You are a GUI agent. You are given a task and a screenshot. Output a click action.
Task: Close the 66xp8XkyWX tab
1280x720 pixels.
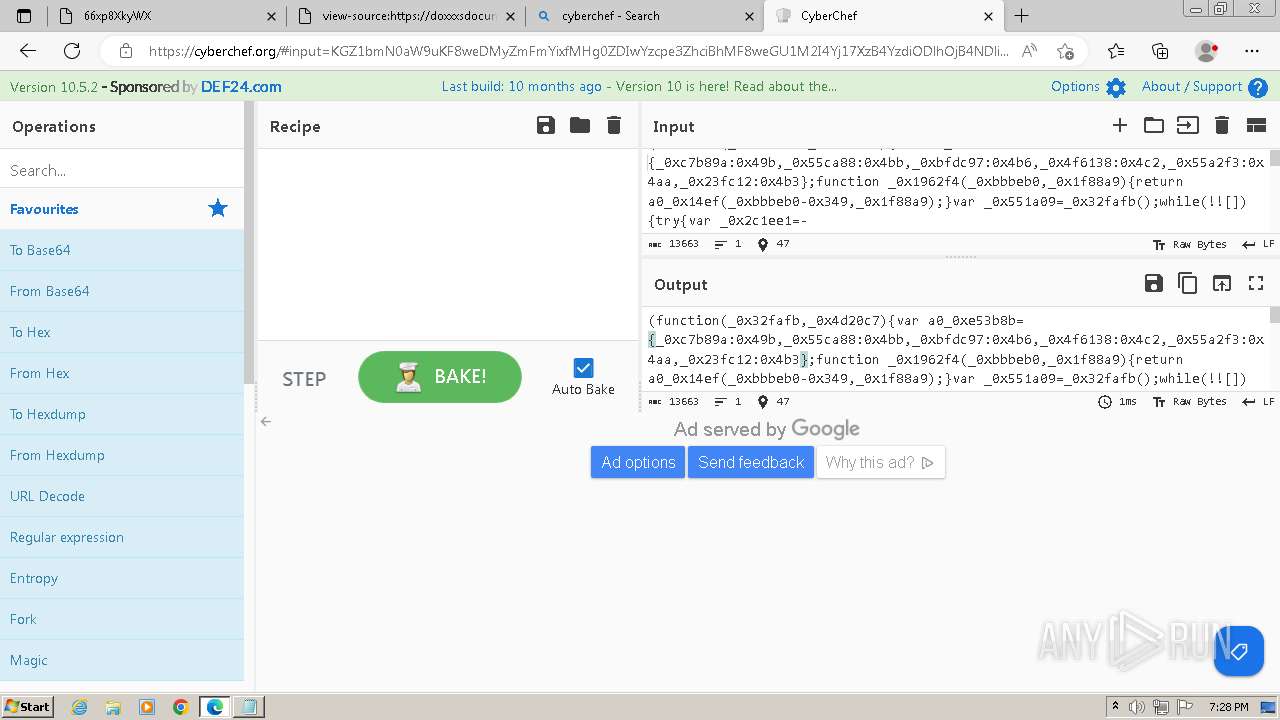pyautogui.click(x=272, y=16)
